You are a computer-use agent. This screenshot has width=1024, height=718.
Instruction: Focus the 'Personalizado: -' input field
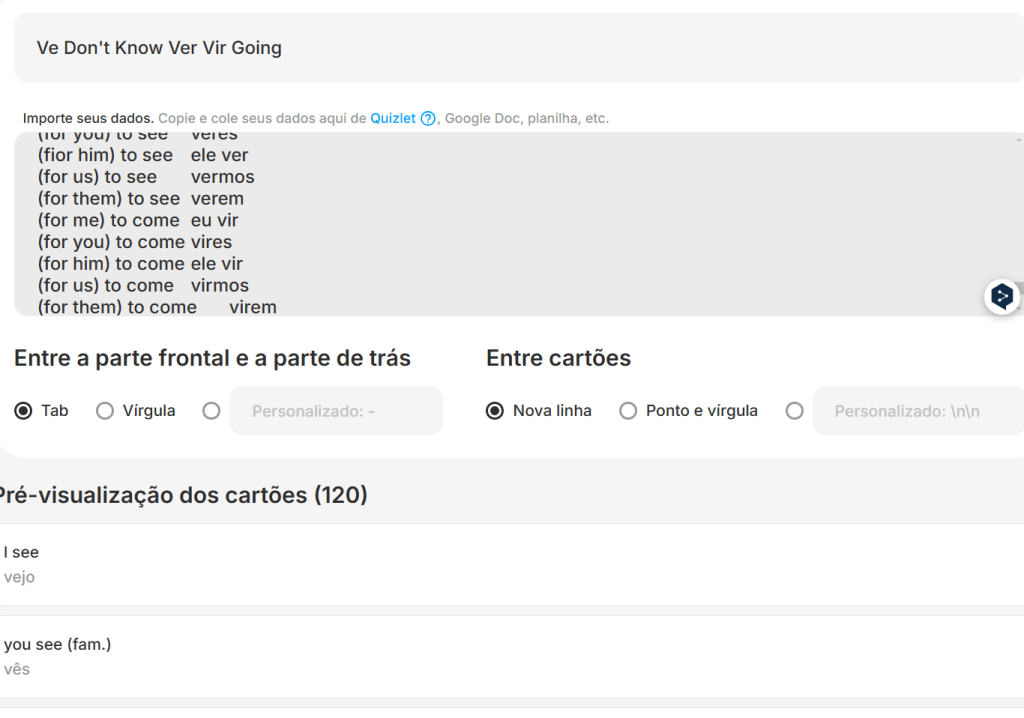point(336,411)
